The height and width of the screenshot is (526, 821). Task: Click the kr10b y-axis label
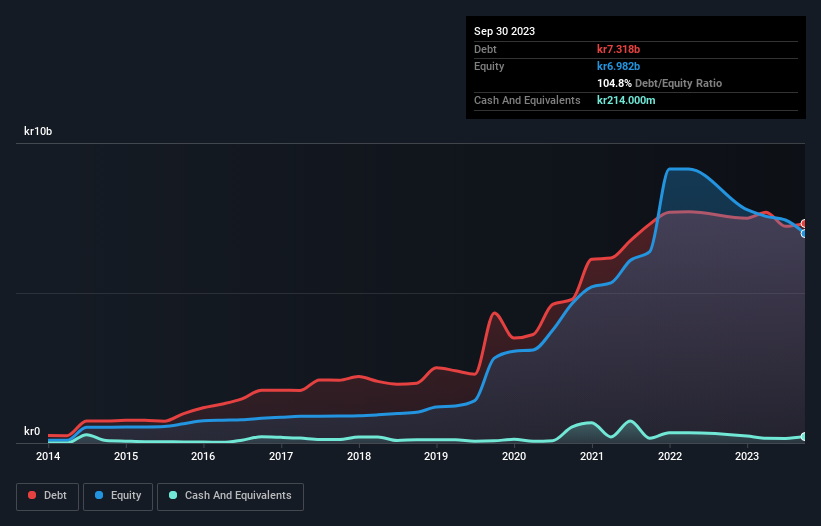pyautogui.click(x=38, y=131)
